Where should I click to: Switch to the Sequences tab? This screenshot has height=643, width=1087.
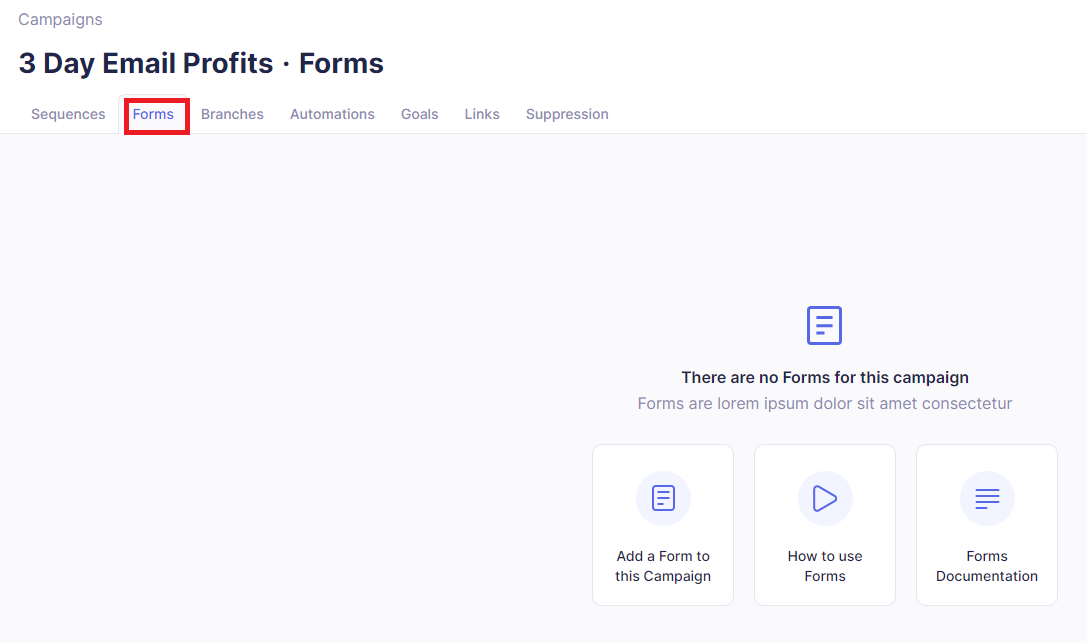[67, 114]
